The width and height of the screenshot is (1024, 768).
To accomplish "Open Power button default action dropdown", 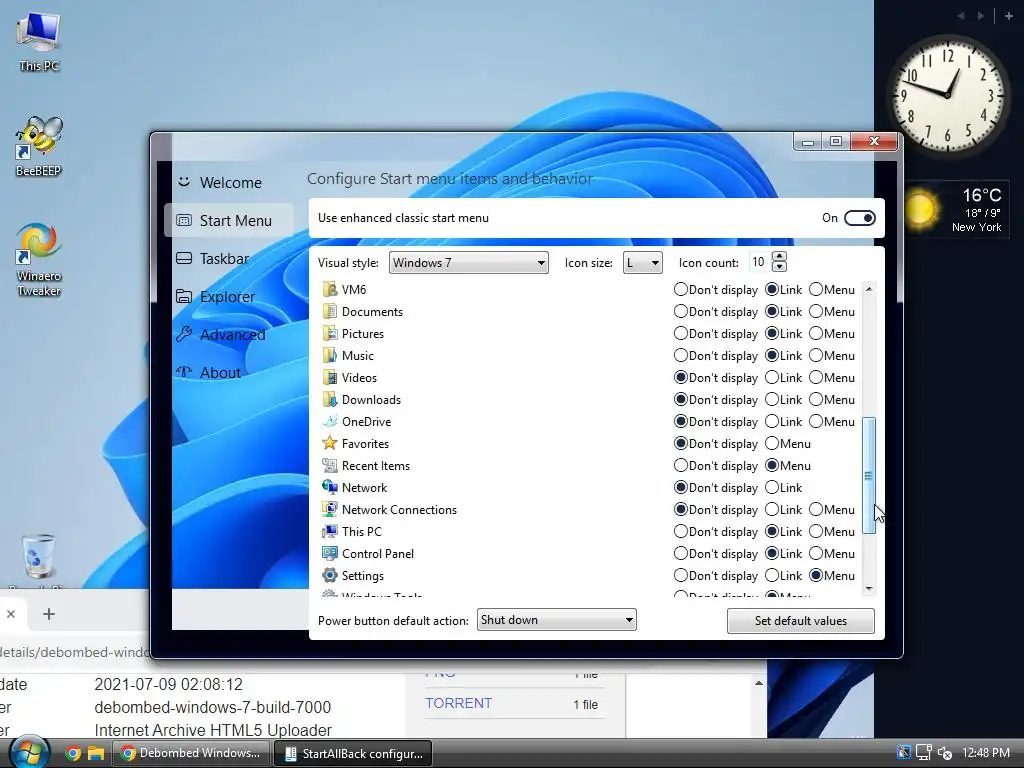I will [x=556, y=620].
